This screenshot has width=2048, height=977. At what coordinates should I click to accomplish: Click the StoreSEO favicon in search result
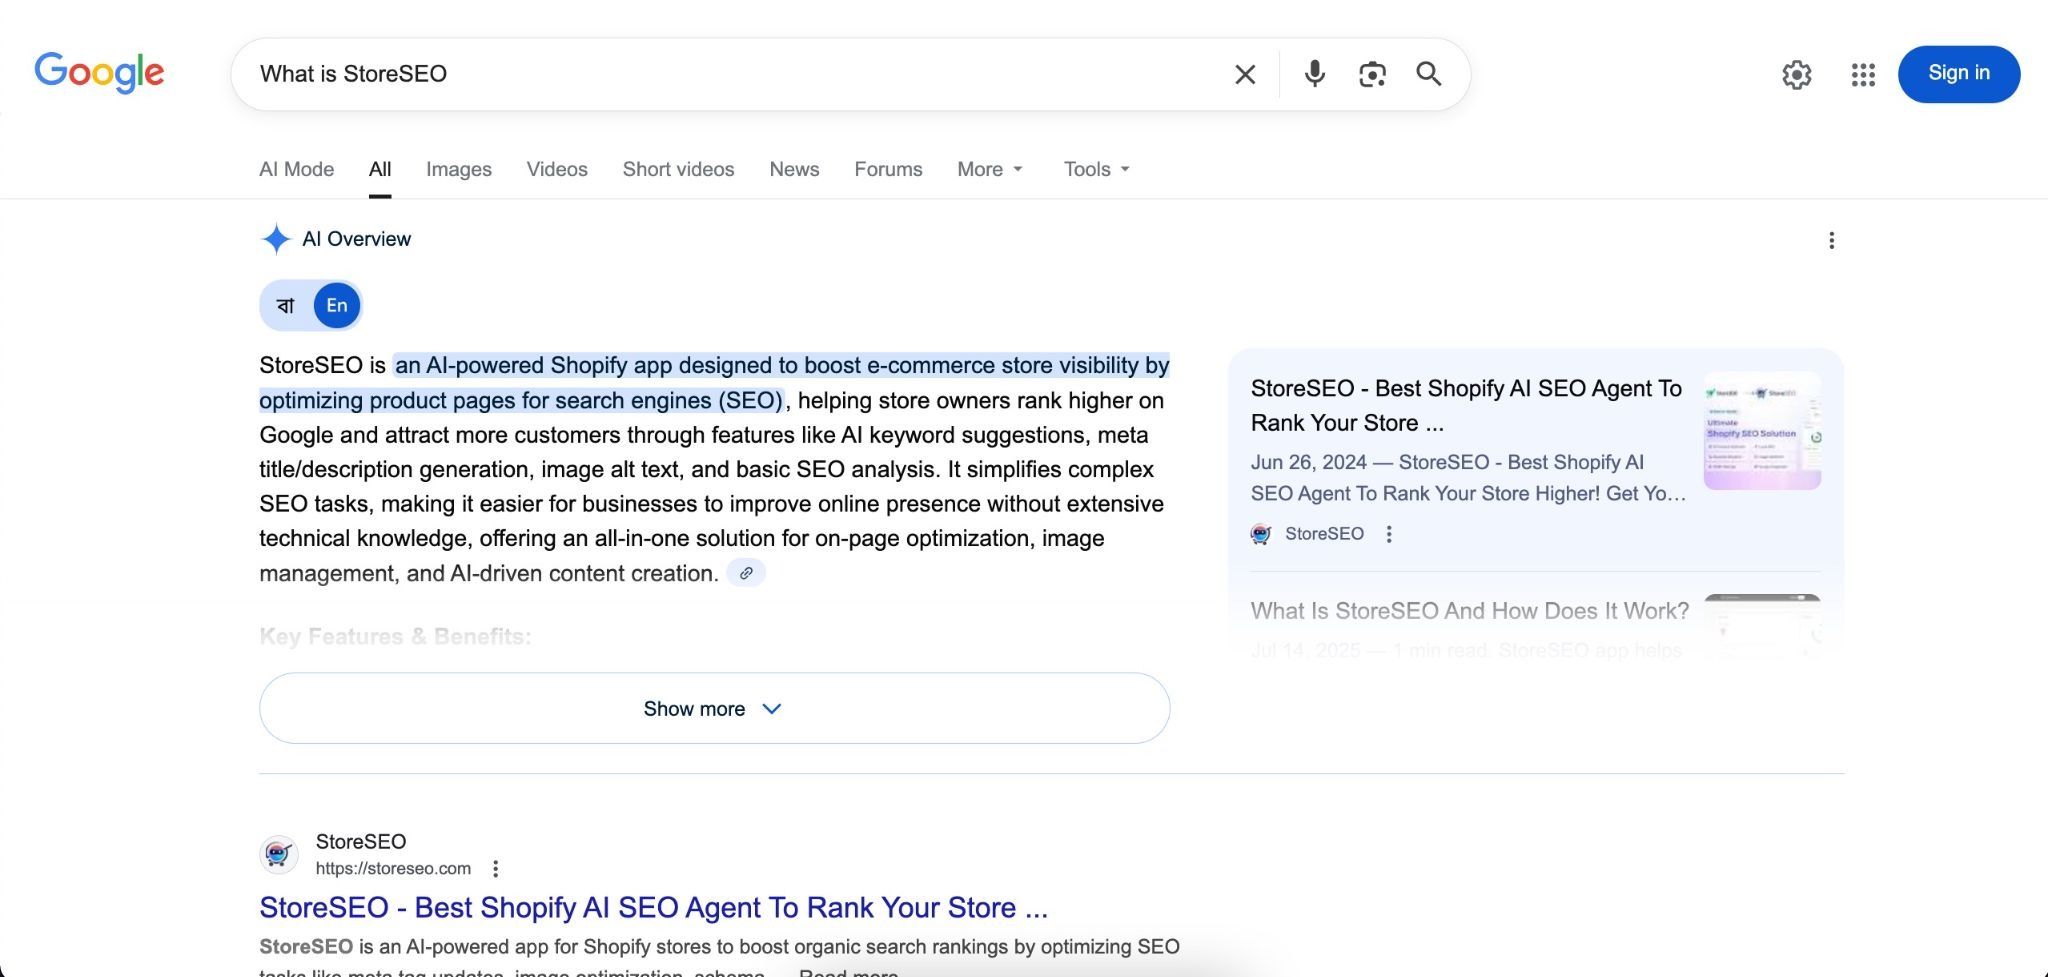click(x=279, y=854)
